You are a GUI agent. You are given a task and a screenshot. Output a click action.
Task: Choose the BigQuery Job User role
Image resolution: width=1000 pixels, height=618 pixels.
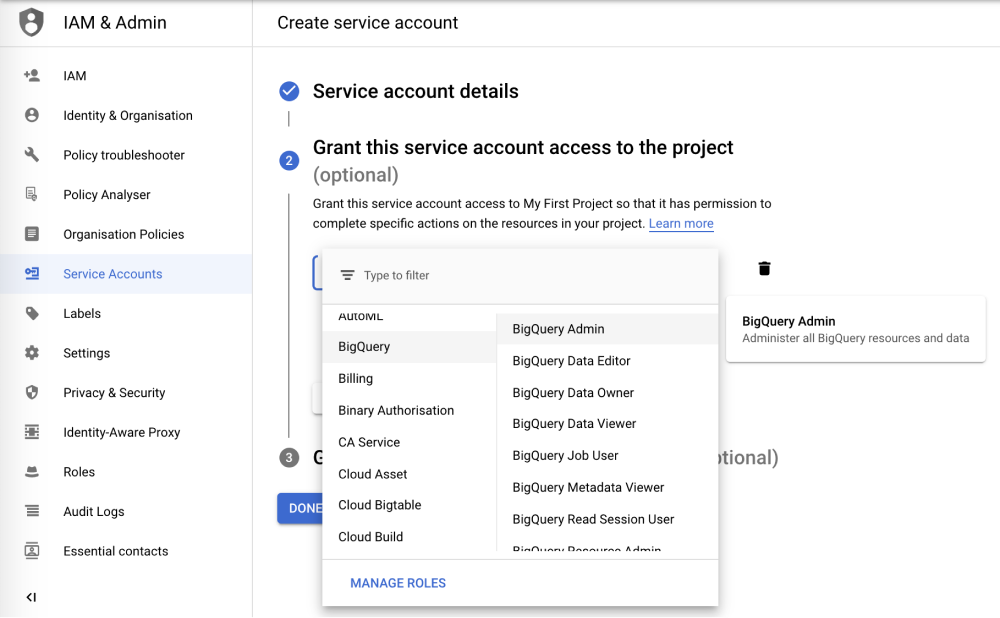tap(565, 456)
